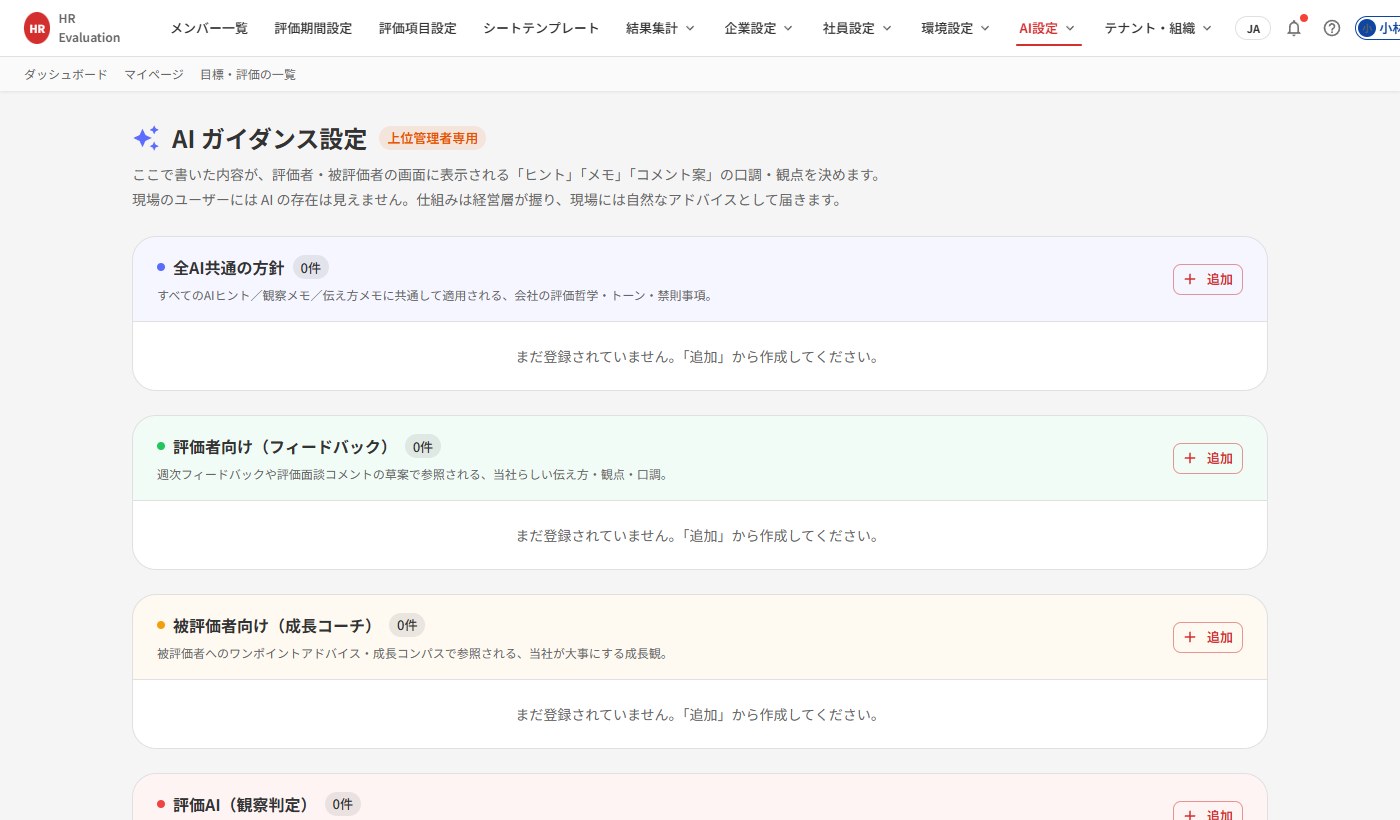Click 0件 badge next to 全AI共通の方針
This screenshot has width=1400, height=820.
tap(311, 268)
